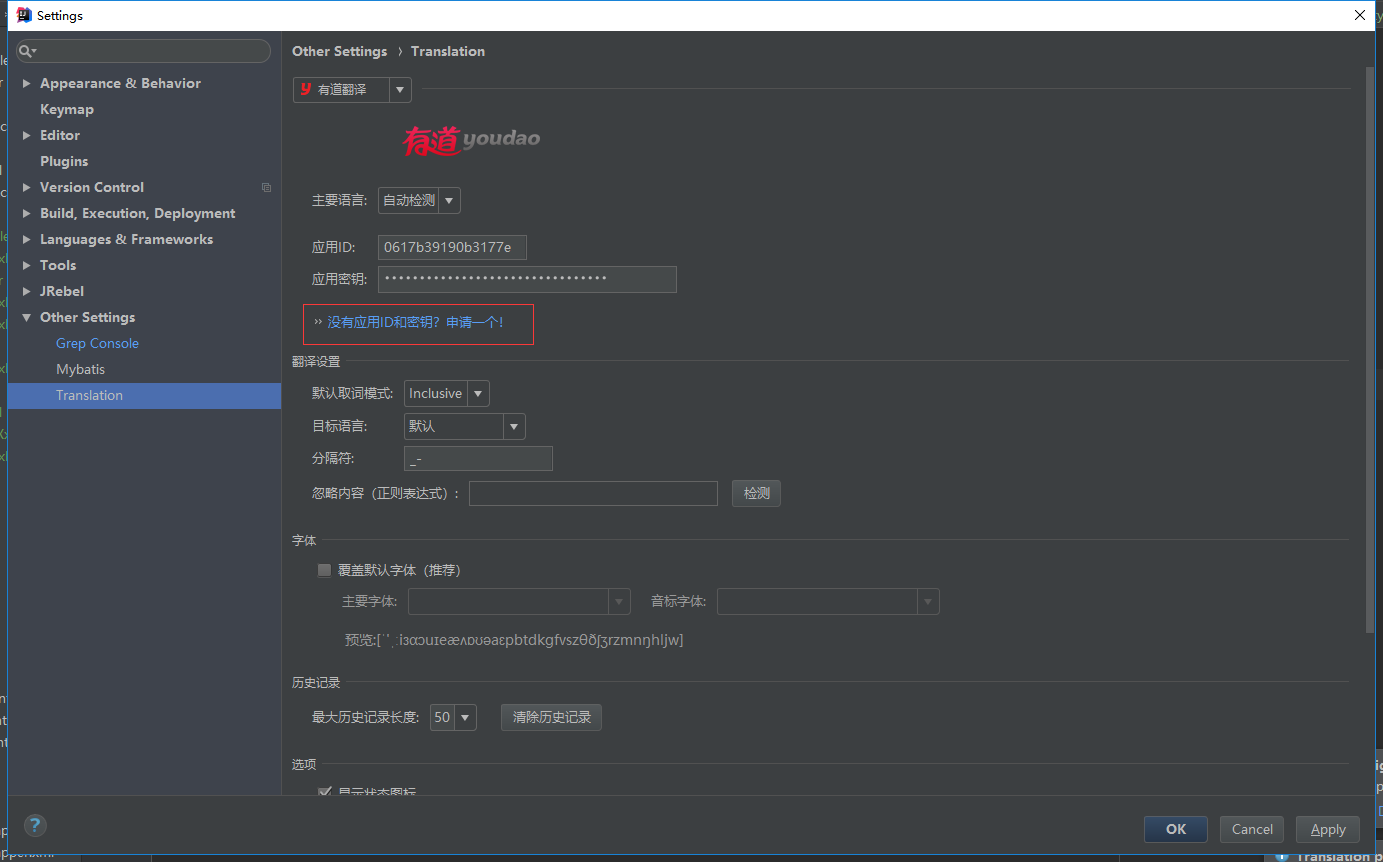Click the help question mark icon

[35, 825]
